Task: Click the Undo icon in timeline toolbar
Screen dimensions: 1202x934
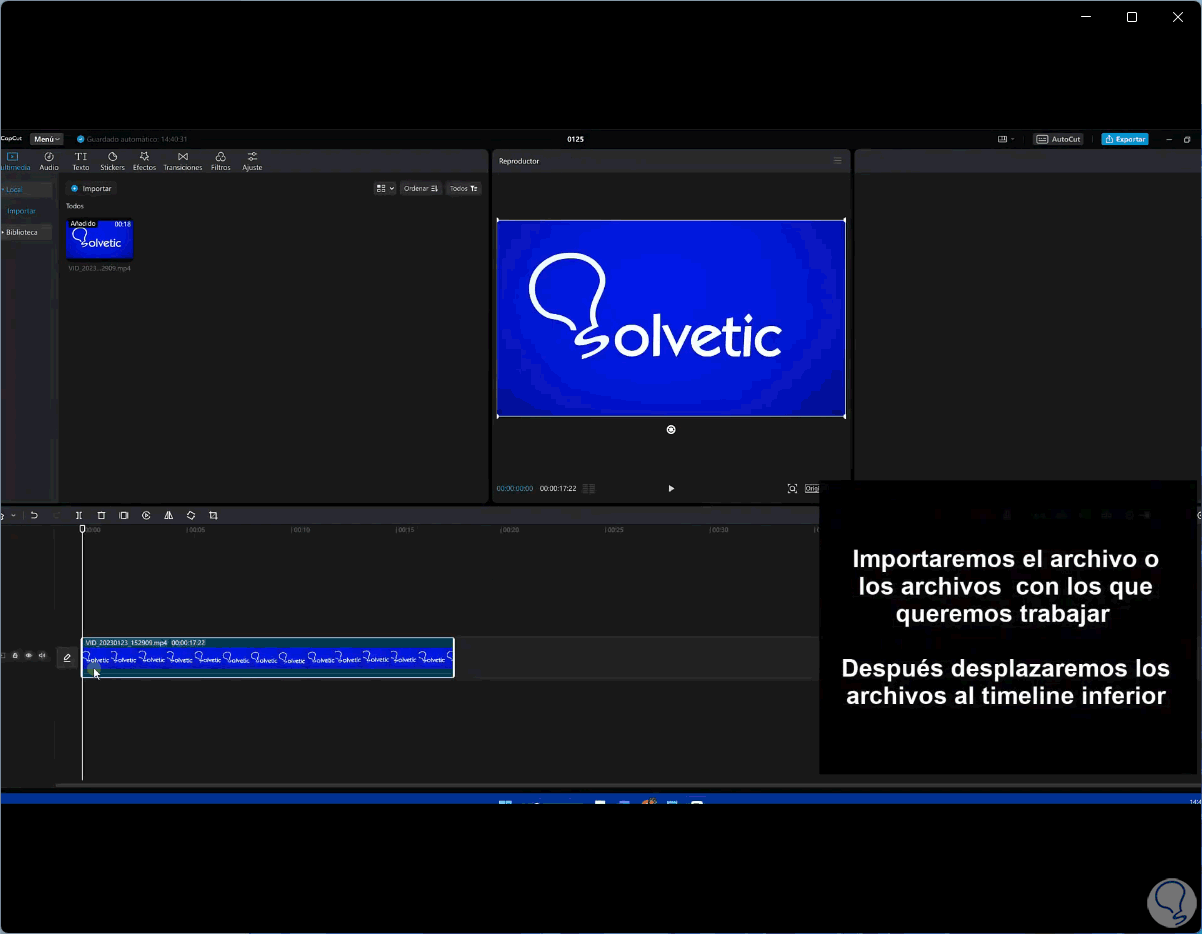Action: click(34, 515)
